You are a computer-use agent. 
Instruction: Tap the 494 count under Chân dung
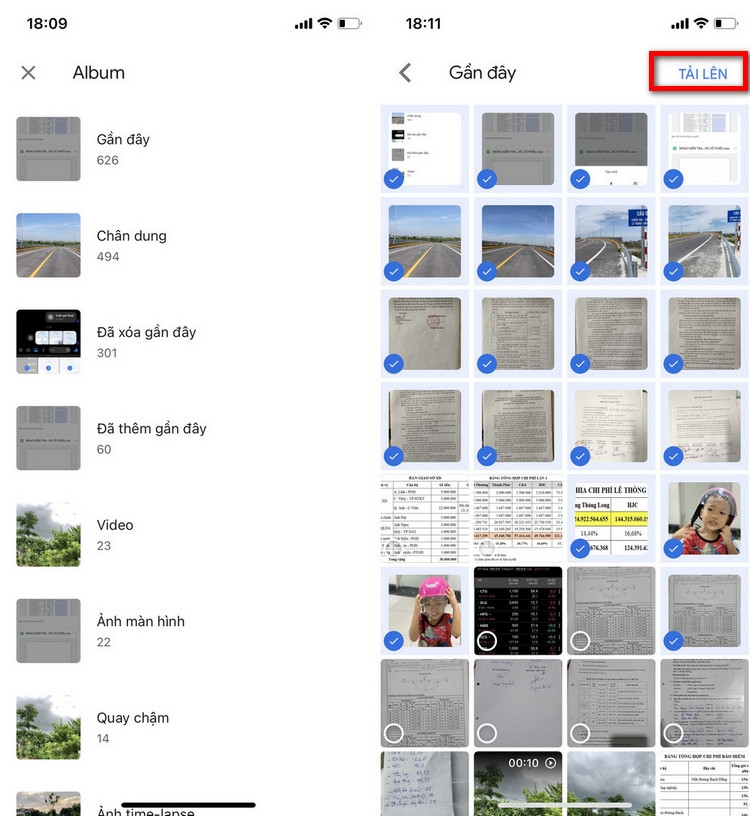click(108, 257)
